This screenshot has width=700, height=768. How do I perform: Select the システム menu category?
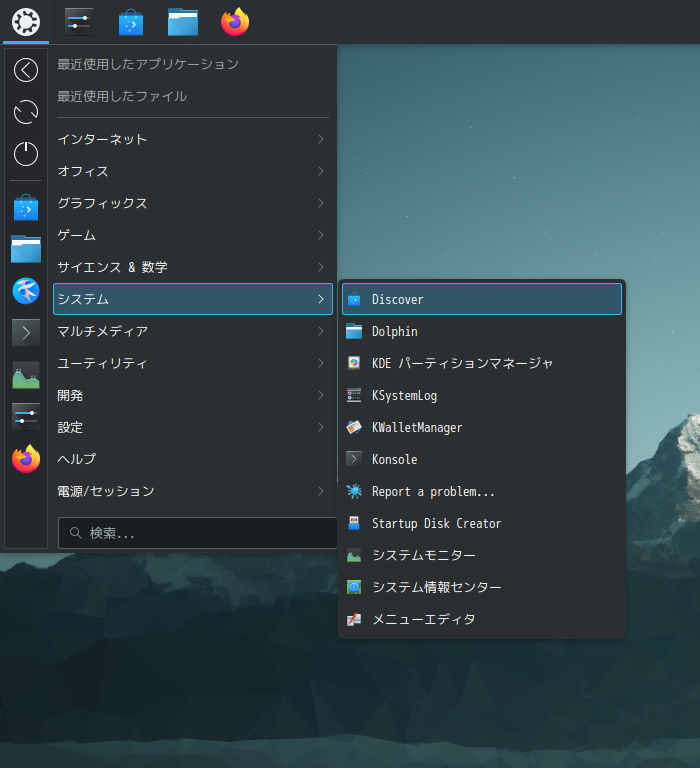point(193,299)
